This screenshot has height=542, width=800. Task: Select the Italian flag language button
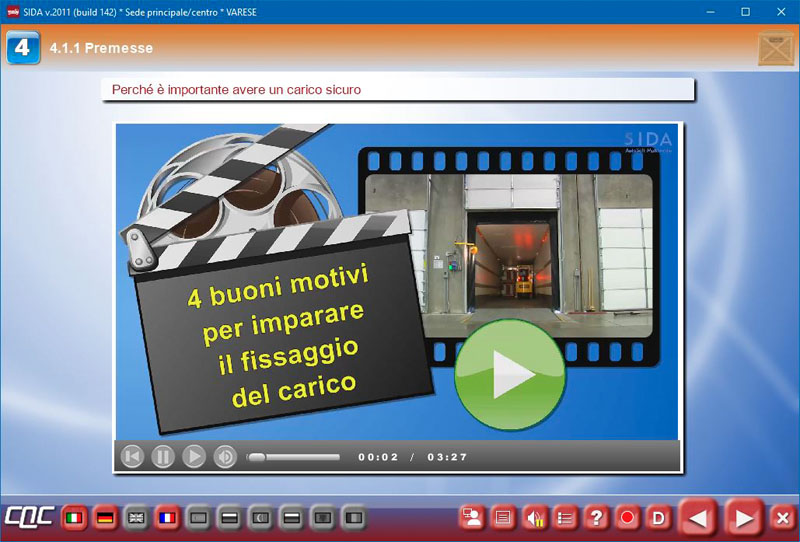click(x=73, y=518)
